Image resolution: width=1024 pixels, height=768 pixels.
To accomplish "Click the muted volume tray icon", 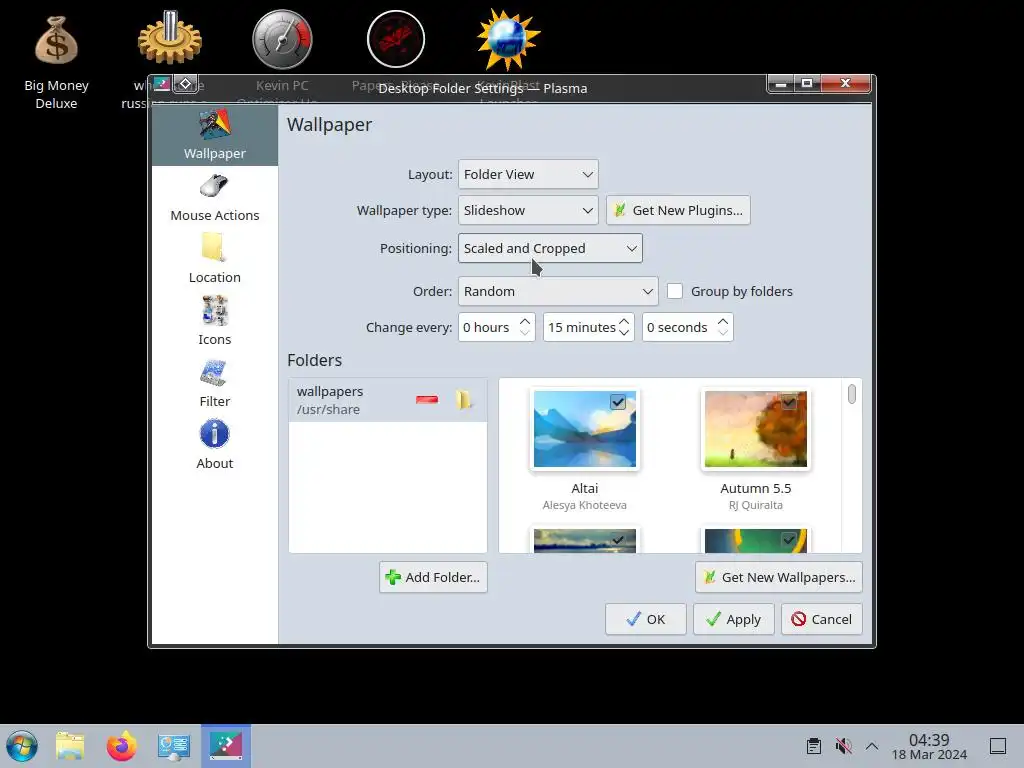I will pos(843,746).
